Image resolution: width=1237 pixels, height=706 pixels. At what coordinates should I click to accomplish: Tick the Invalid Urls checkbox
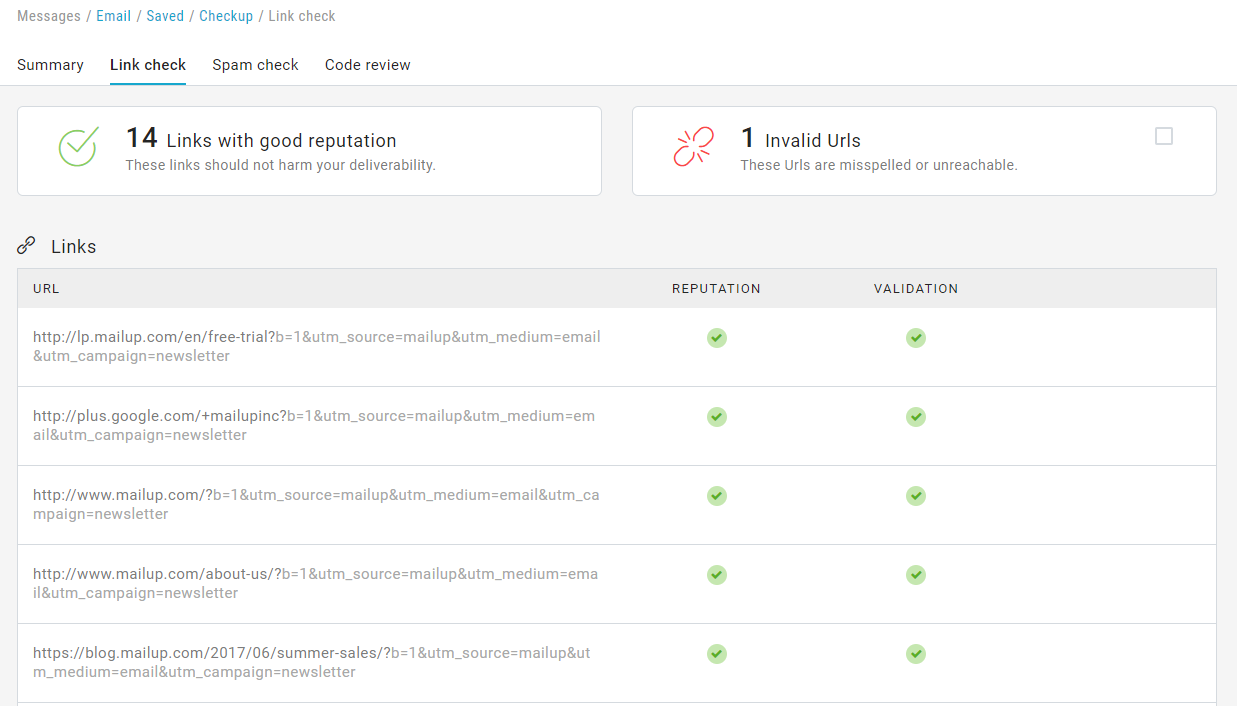(1163, 137)
